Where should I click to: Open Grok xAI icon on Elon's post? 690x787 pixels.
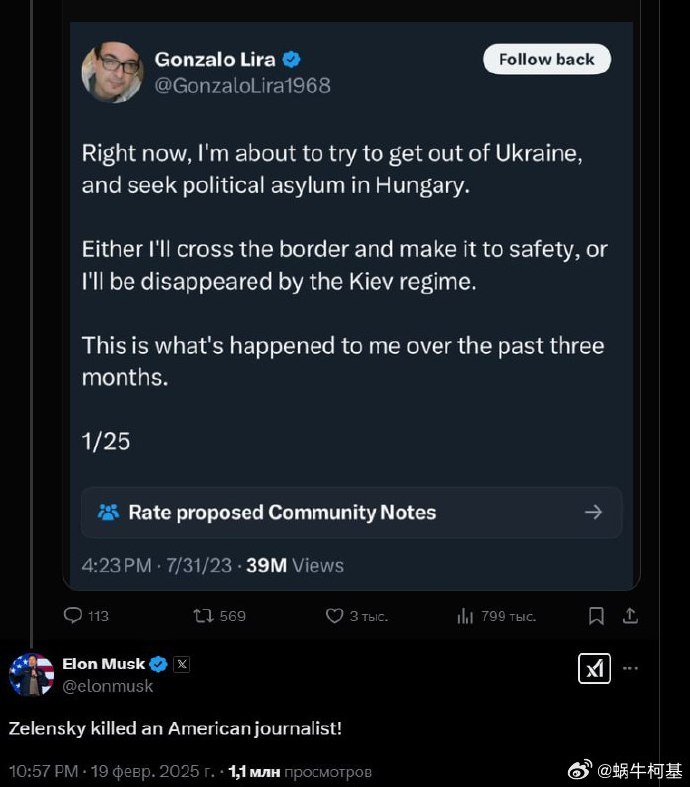594,668
